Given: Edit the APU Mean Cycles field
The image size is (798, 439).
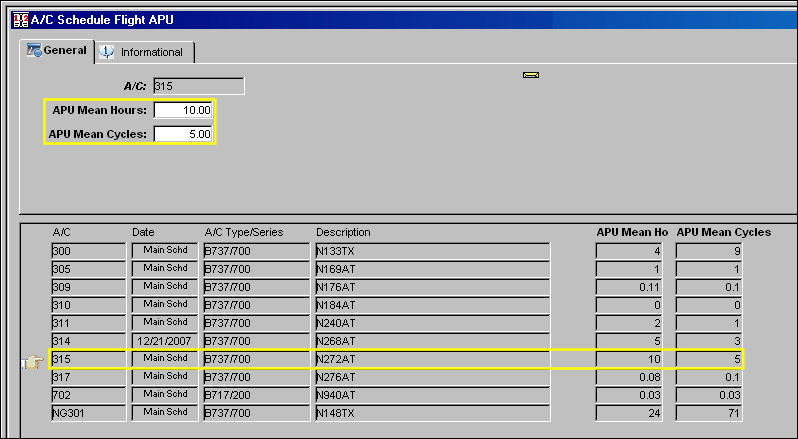Looking at the screenshot, I should point(183,134).
